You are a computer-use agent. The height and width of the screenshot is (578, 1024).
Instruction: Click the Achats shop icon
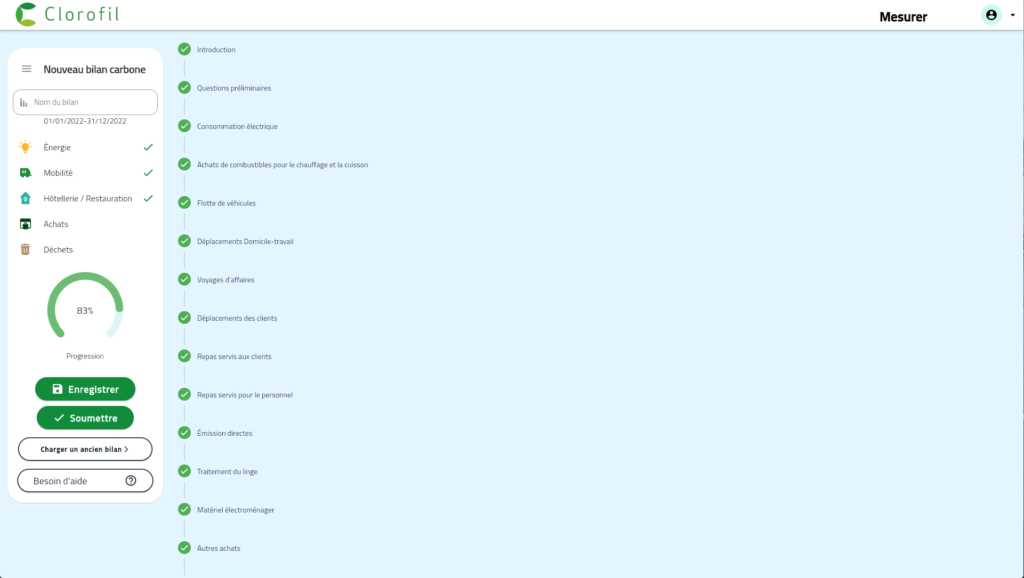click(25, 224)
